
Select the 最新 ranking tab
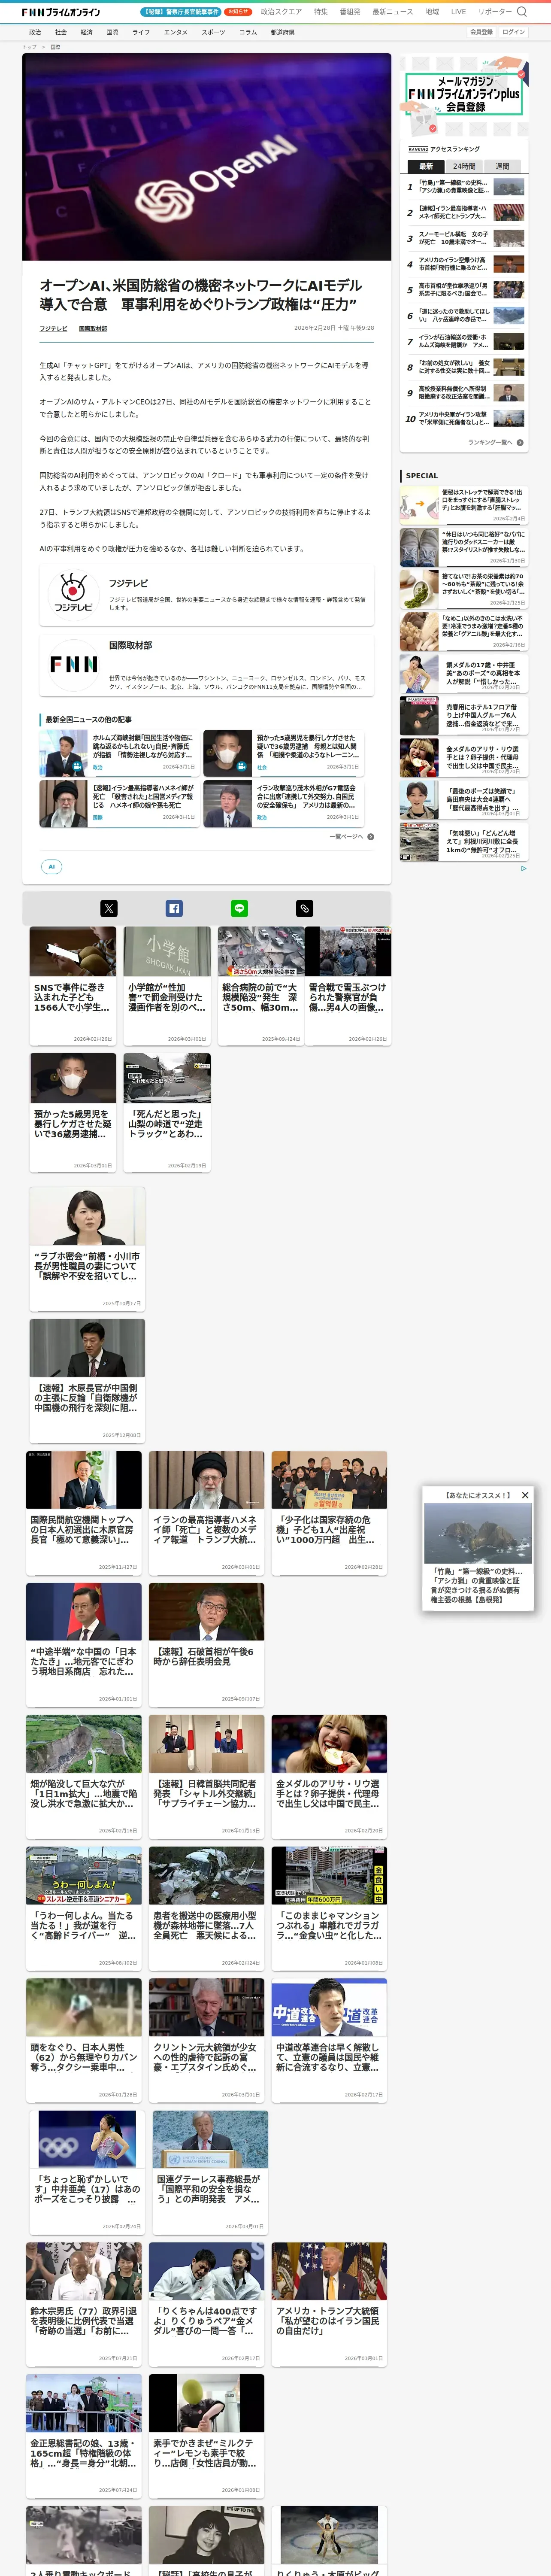pos(426,166)
